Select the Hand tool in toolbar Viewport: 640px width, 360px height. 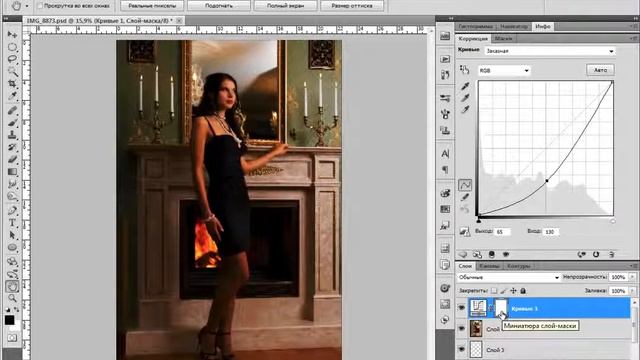pos(12,287)
